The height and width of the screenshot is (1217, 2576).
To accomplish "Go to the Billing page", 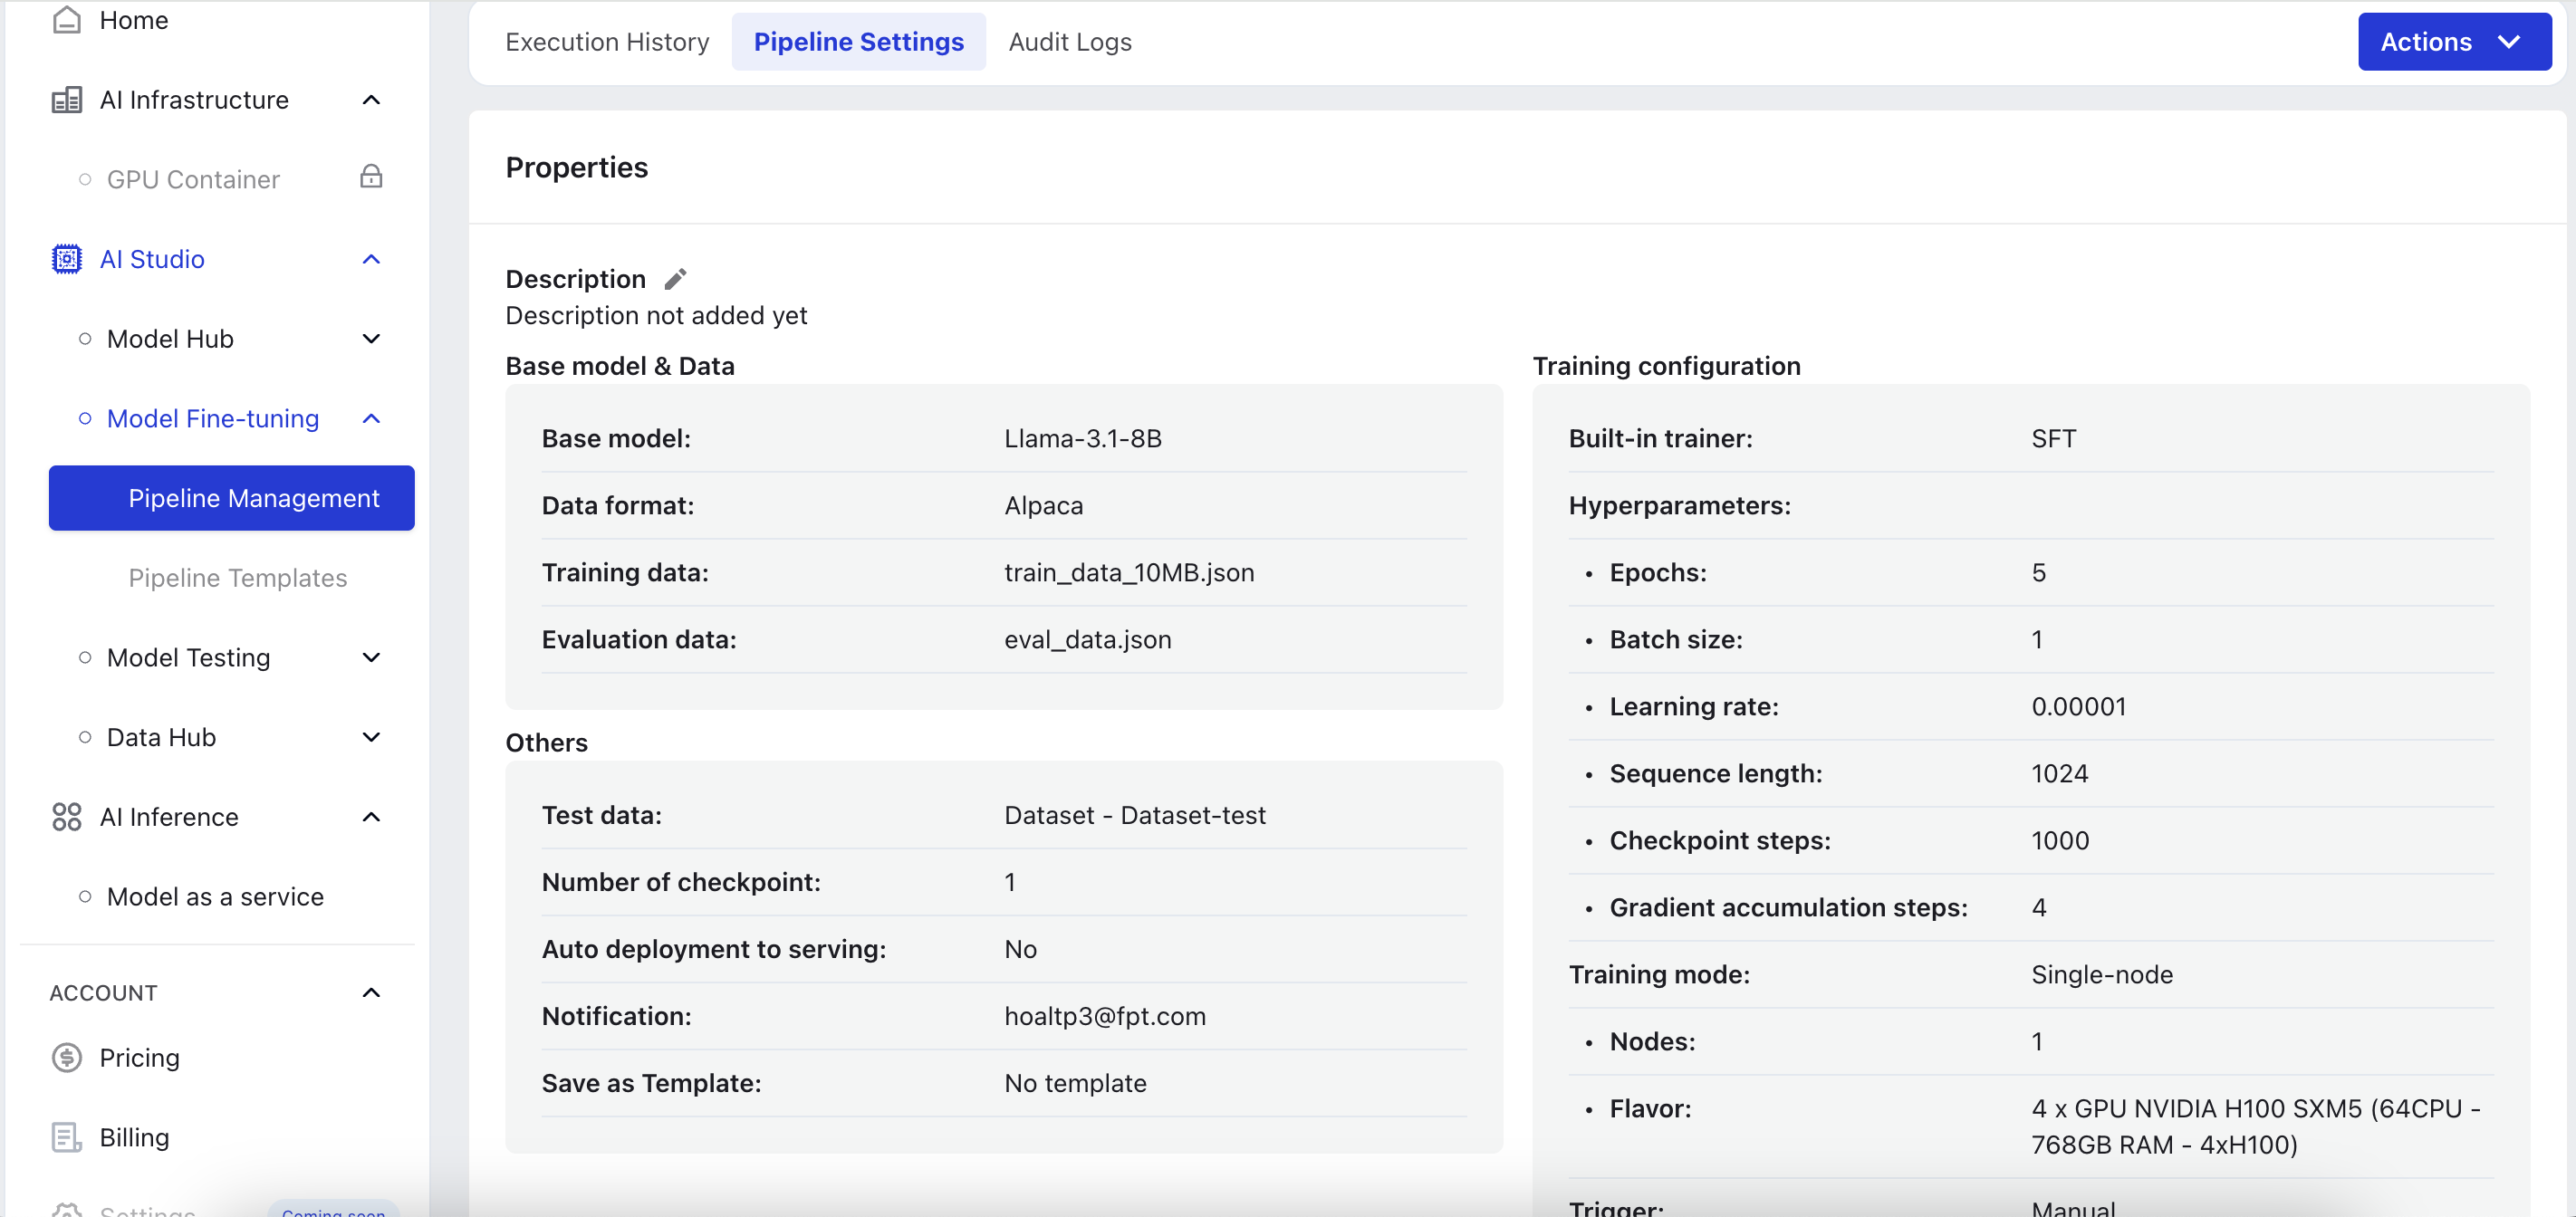I will click(x=134, y=1138).
